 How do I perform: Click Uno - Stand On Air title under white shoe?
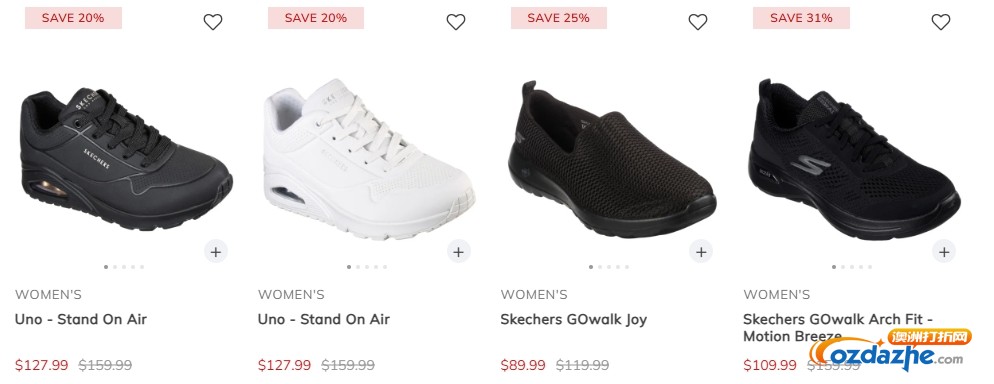323,319
